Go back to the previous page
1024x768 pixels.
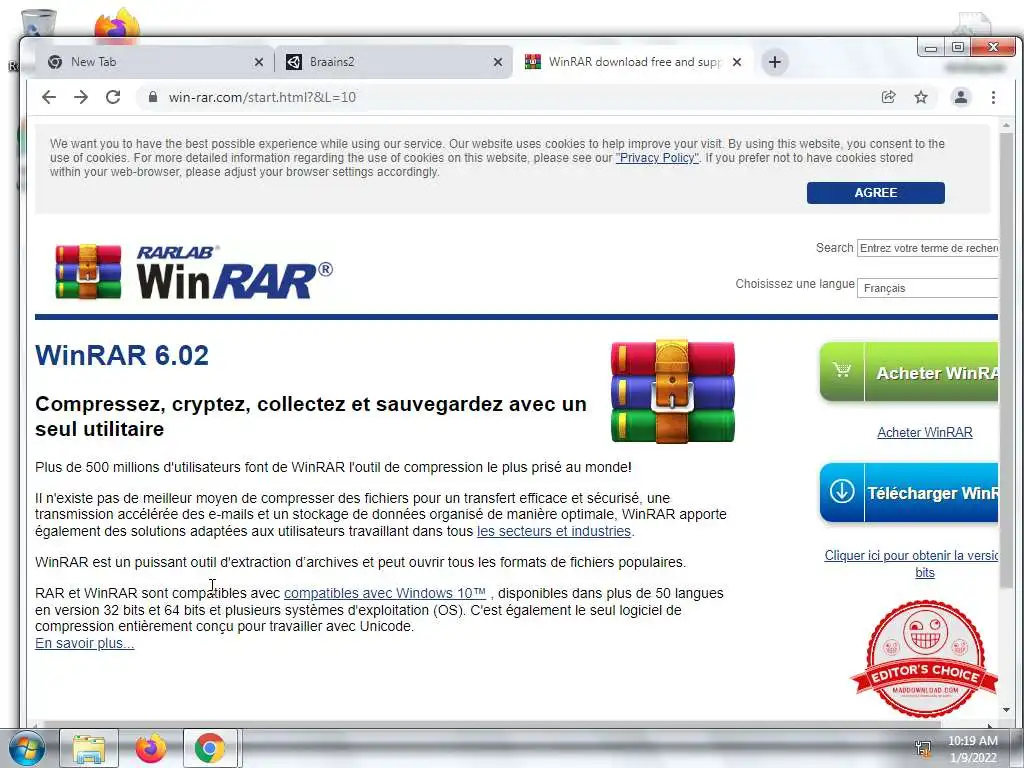[49, 97]
